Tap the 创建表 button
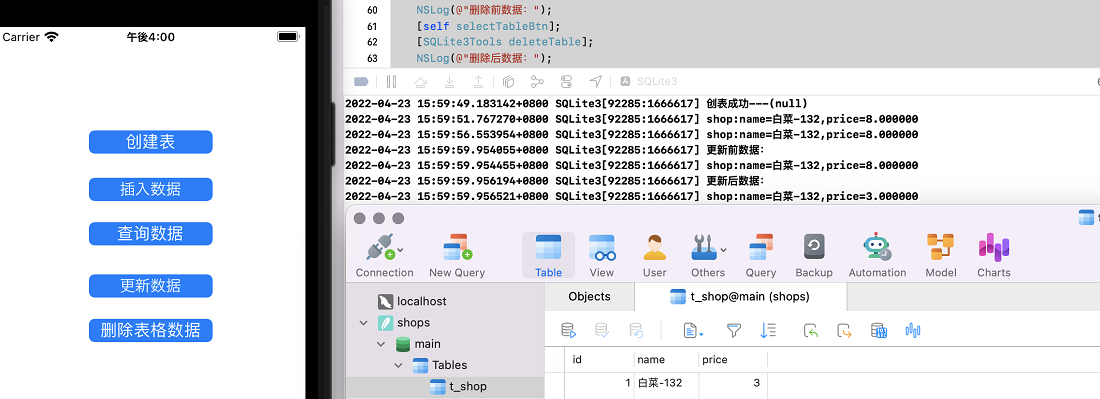This screenshot has height=399, width=1100. pyautogui.click(x=151, y=142)
